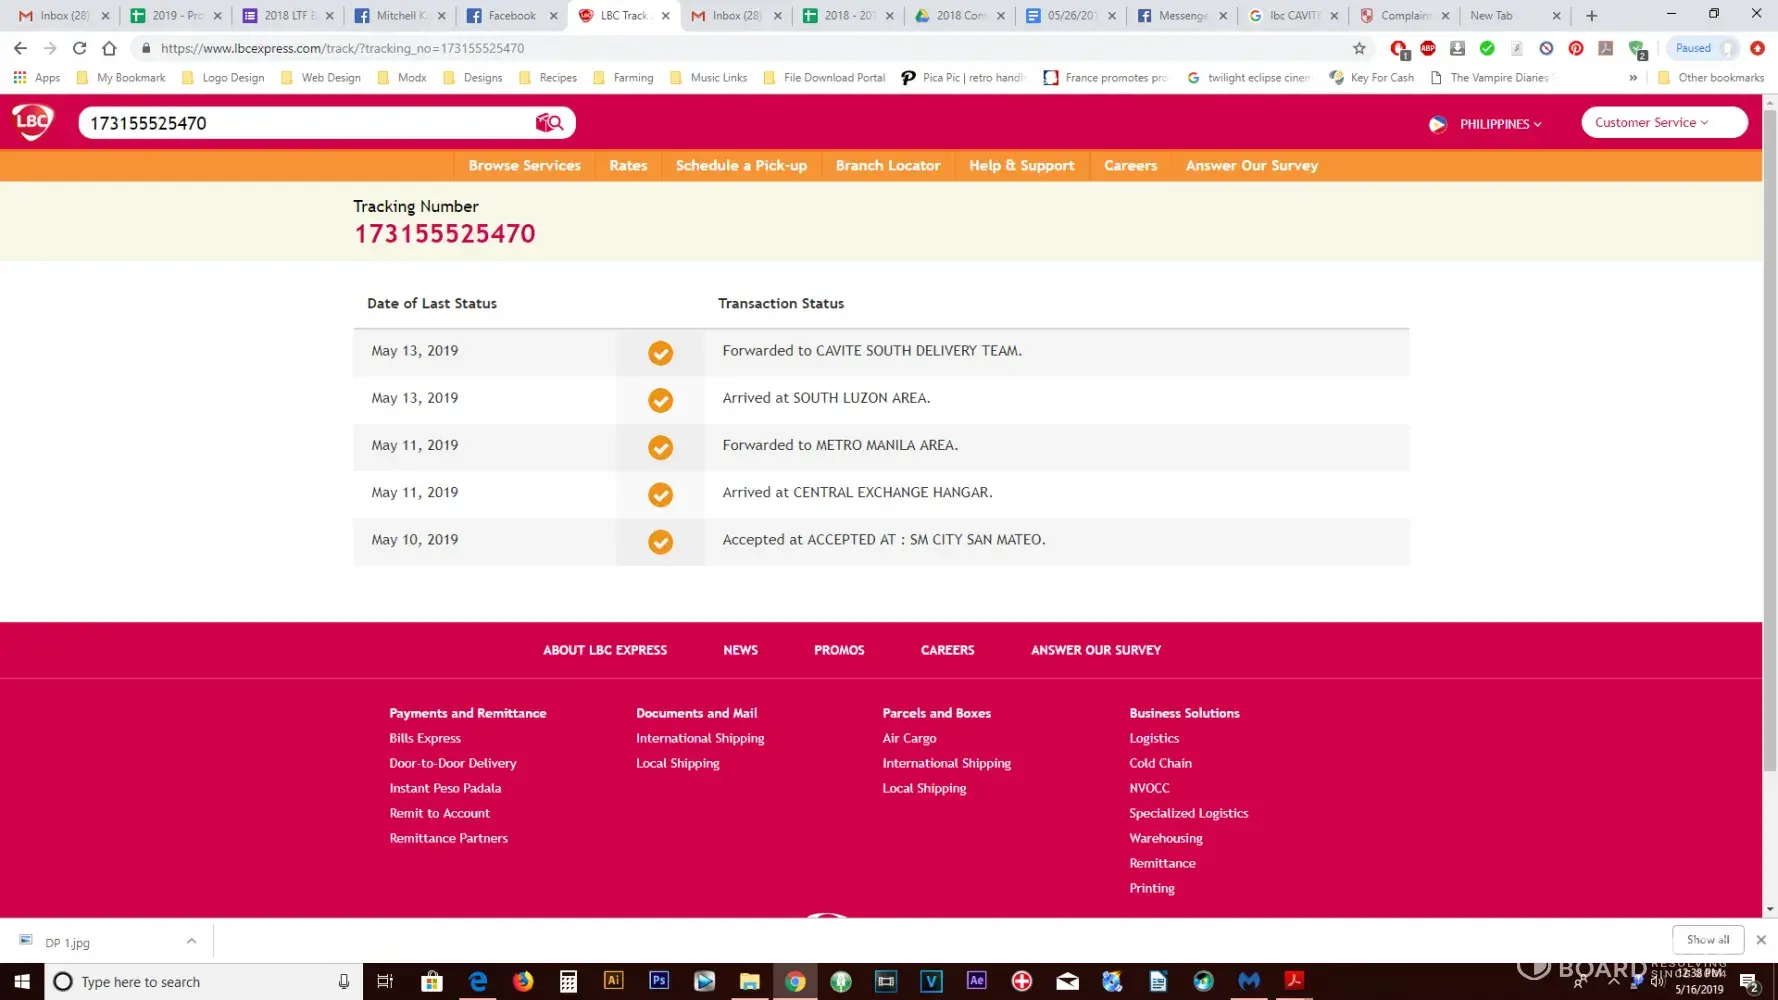Open the browser home page icon
Viewport: 1778px width, 1000px height.
[x=109, y=48]
